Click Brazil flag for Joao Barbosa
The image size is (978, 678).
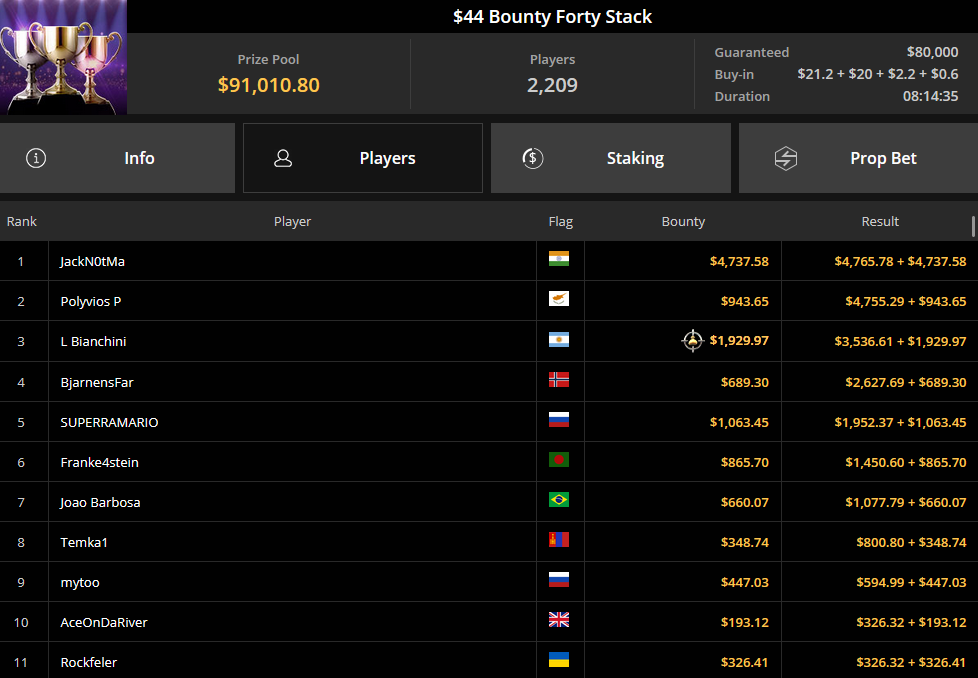(559, 500)
